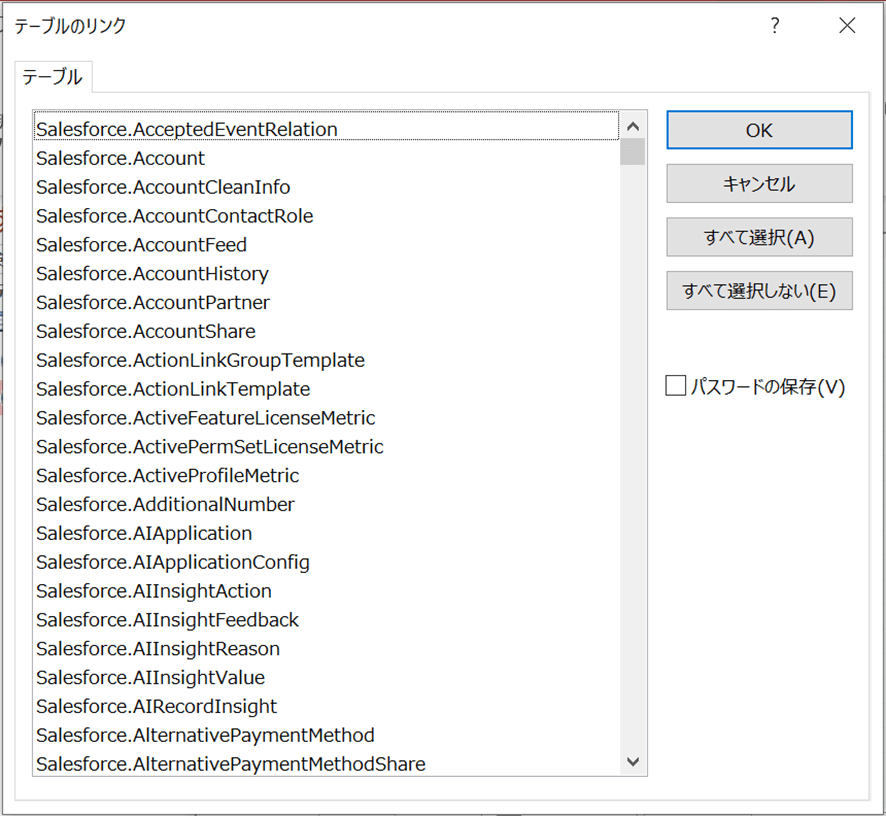This screenshot has width=886, height=816.
Task: Select Salesforce.AIInsightReason table
Action: tap(327, 648)
